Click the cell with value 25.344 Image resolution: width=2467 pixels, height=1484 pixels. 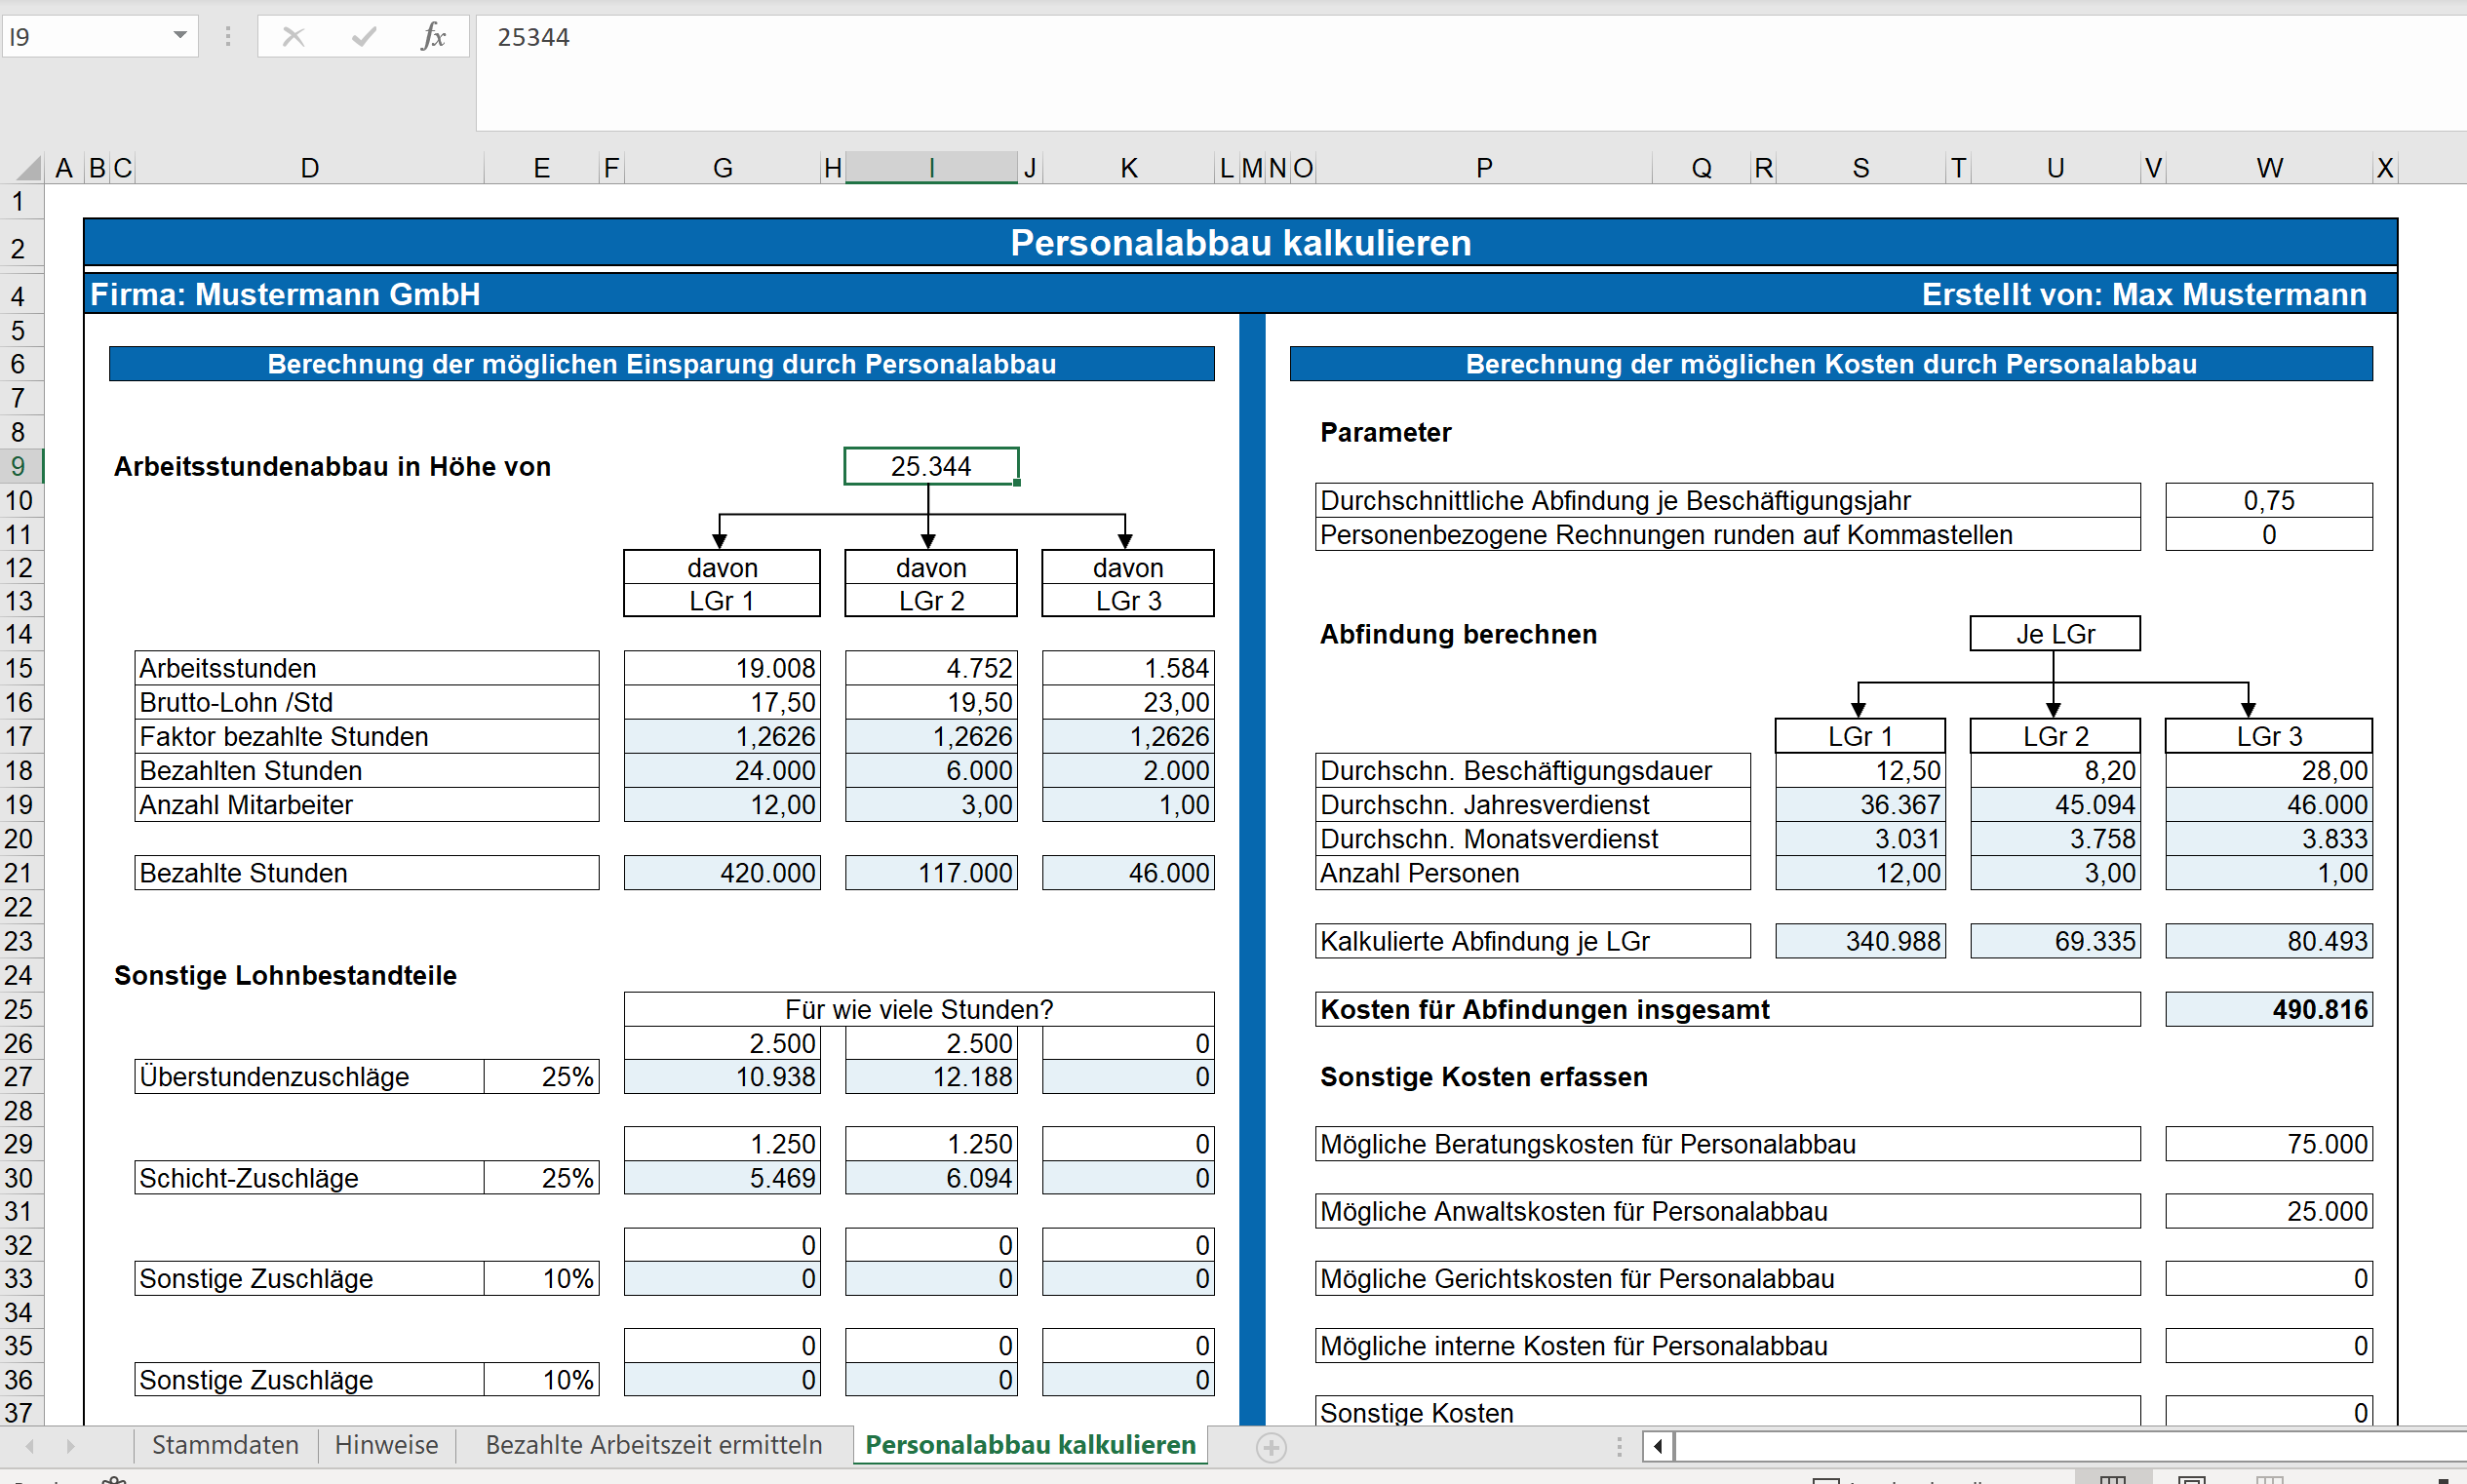pyautogui.click(x=931, y=466)
